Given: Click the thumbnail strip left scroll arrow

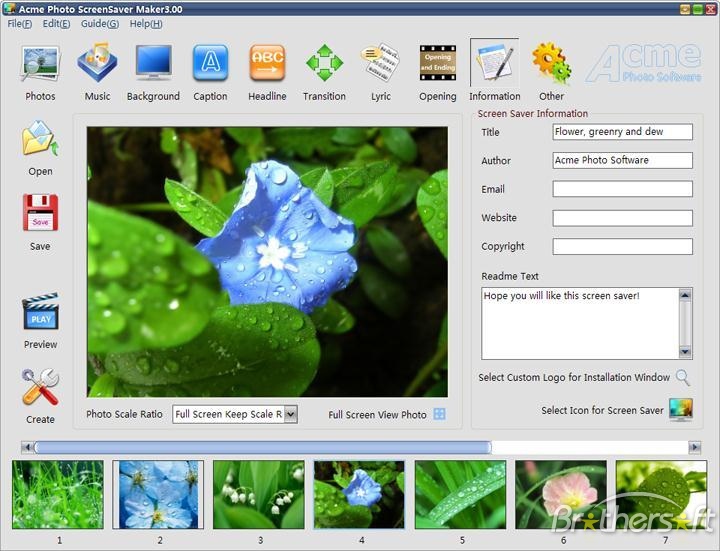Looking at the screenshot, I should (x=27, y=447).
